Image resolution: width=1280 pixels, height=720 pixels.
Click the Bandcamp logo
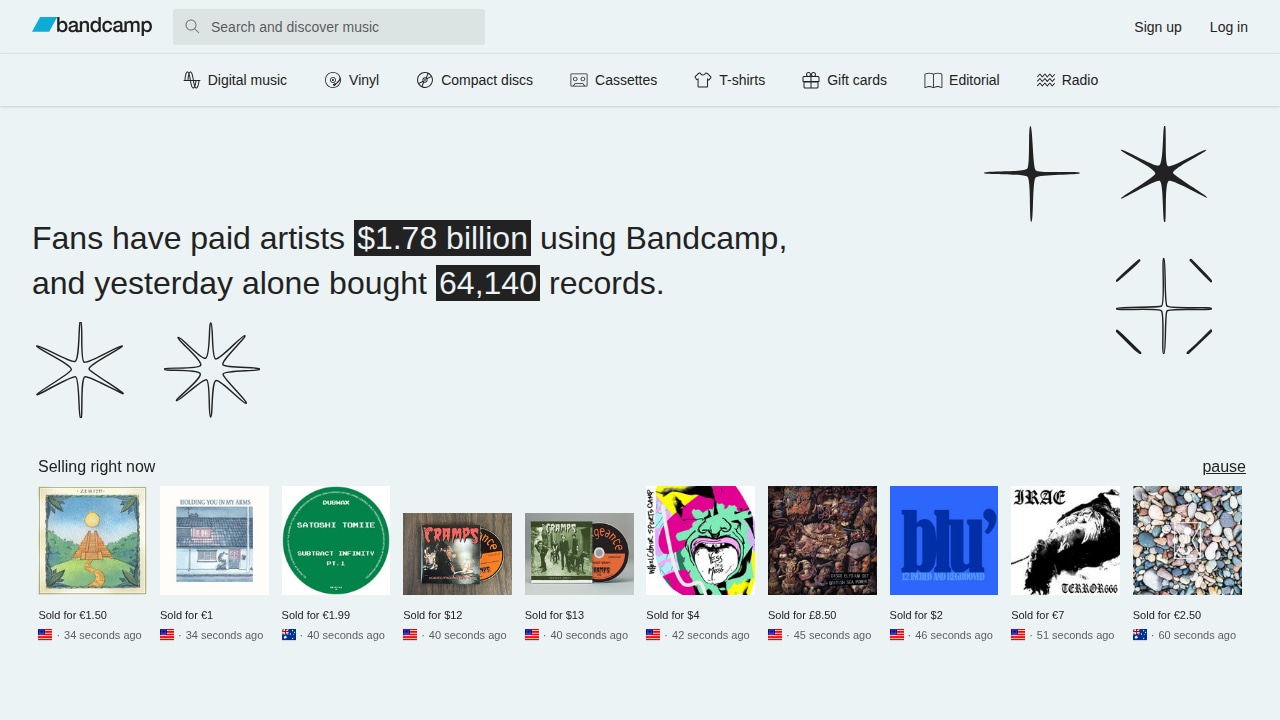(x=92, y=26)
